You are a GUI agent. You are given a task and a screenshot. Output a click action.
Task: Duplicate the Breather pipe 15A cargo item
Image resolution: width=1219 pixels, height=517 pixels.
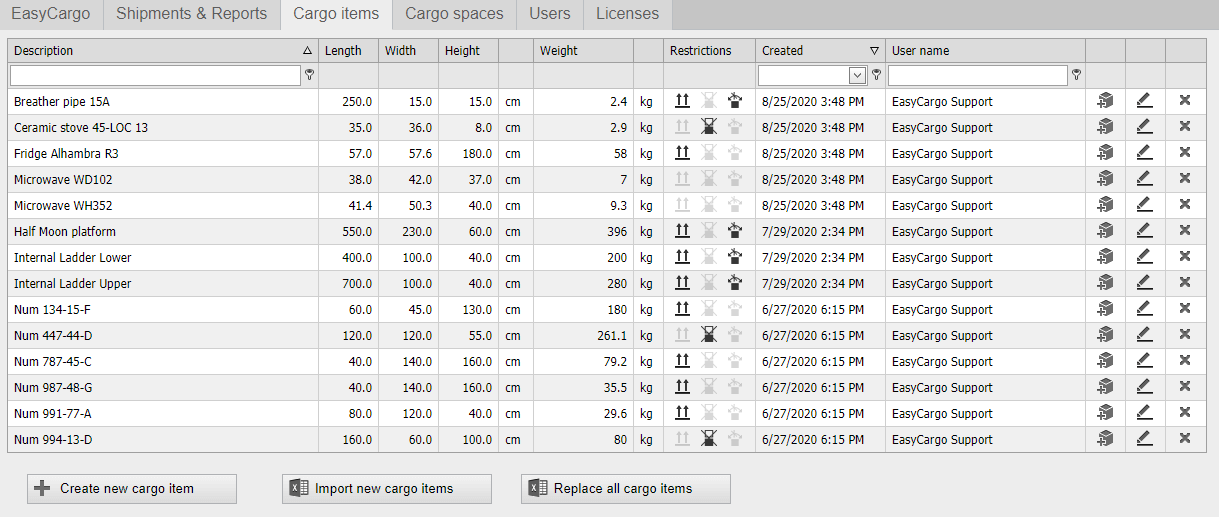tap(1105, 101)
